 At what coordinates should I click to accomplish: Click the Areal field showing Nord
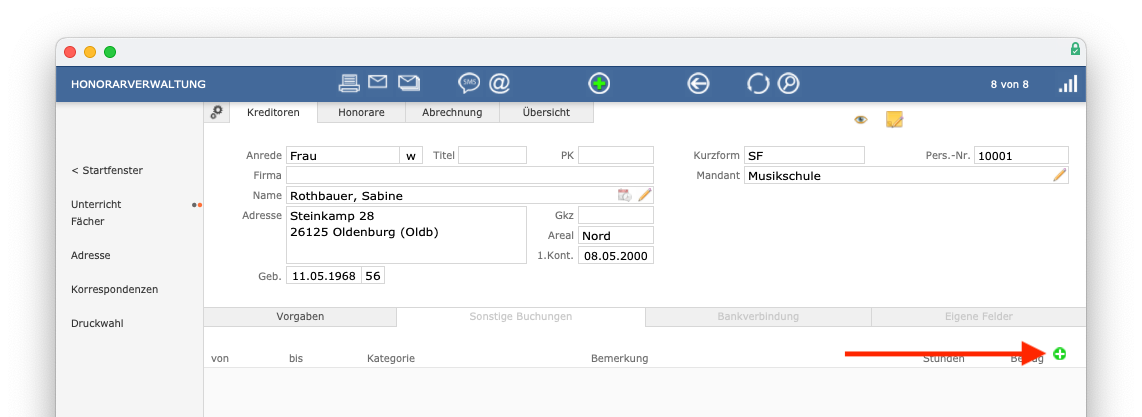coord(616,235)
